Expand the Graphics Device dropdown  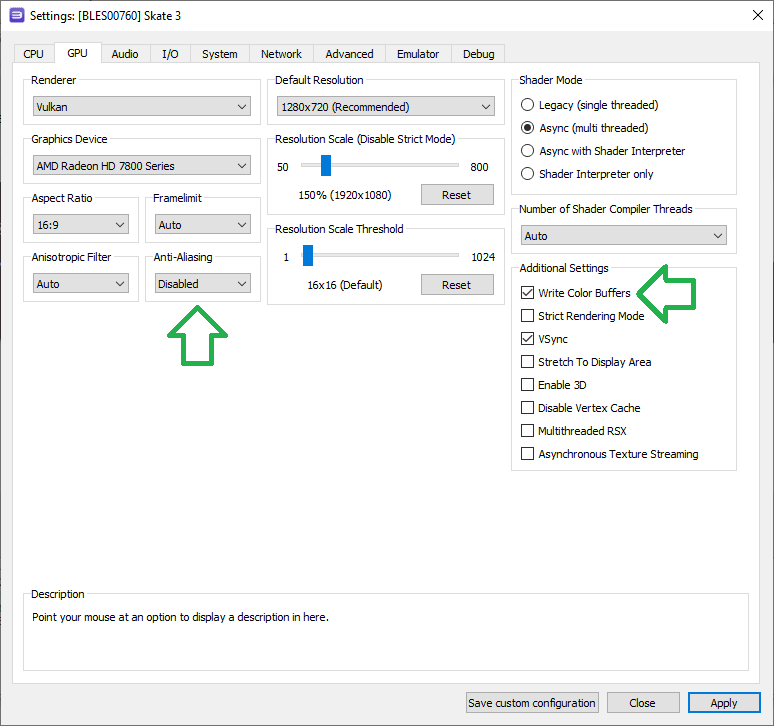[x=142, y=165]
